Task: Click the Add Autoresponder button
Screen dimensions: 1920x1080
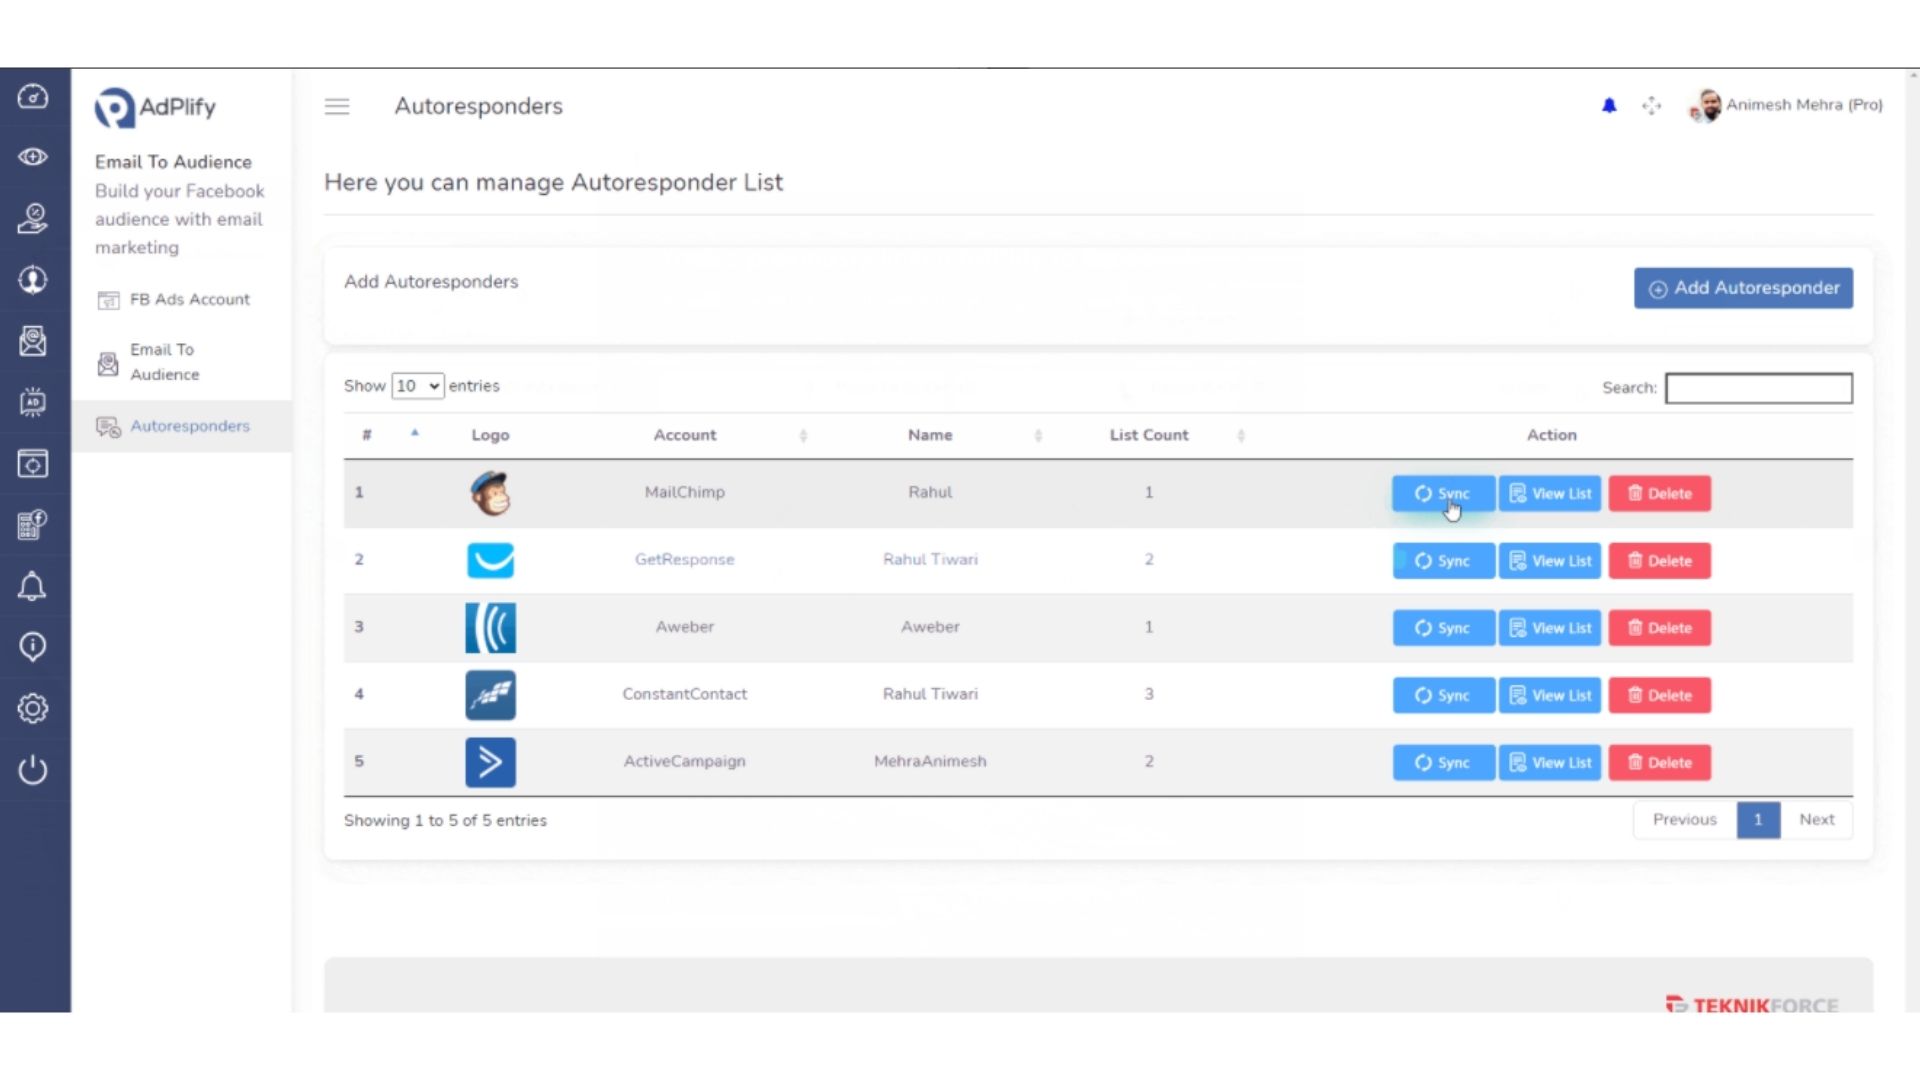Action: (x=1743, y=288)
